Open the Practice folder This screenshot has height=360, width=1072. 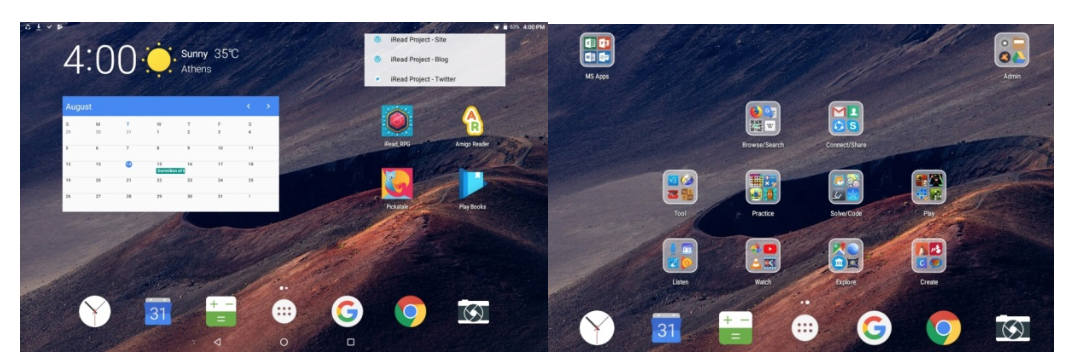(x=763, y=187)
